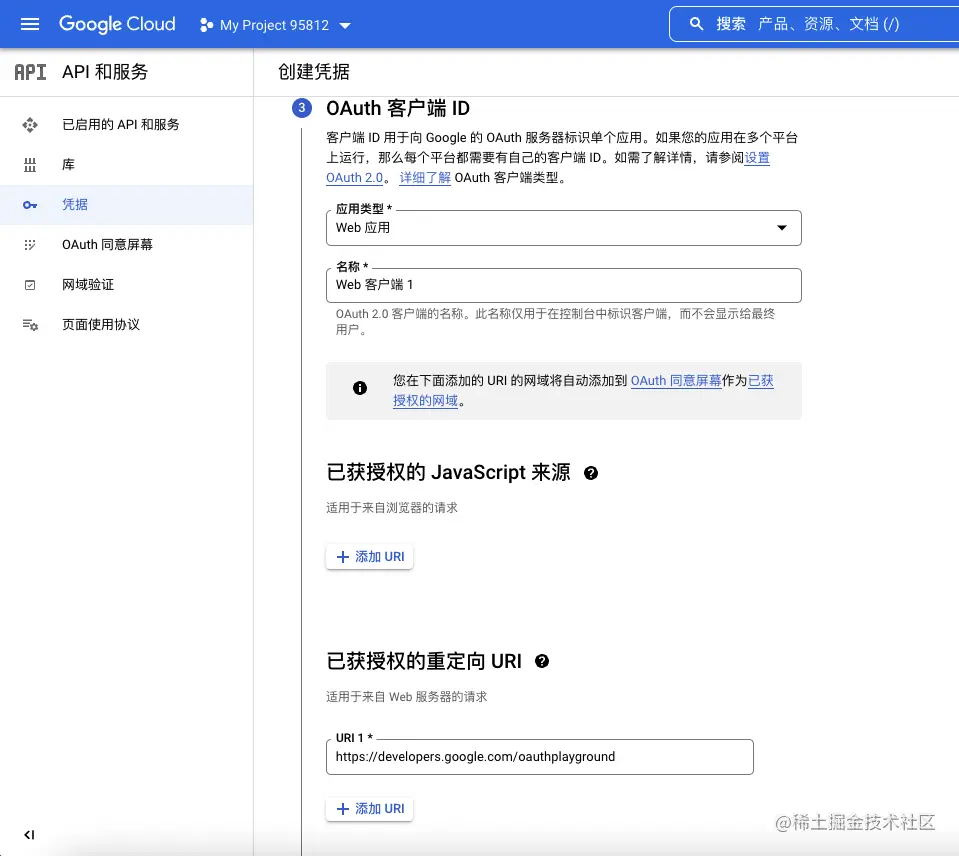Click 添加 URI under 重定向 URI
The image size is (959, 856).
point(369,808)
